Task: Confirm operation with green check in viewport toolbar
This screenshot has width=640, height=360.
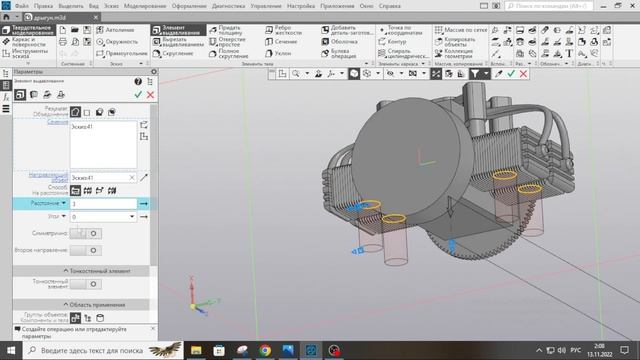Action: click(x=511, y=73)
